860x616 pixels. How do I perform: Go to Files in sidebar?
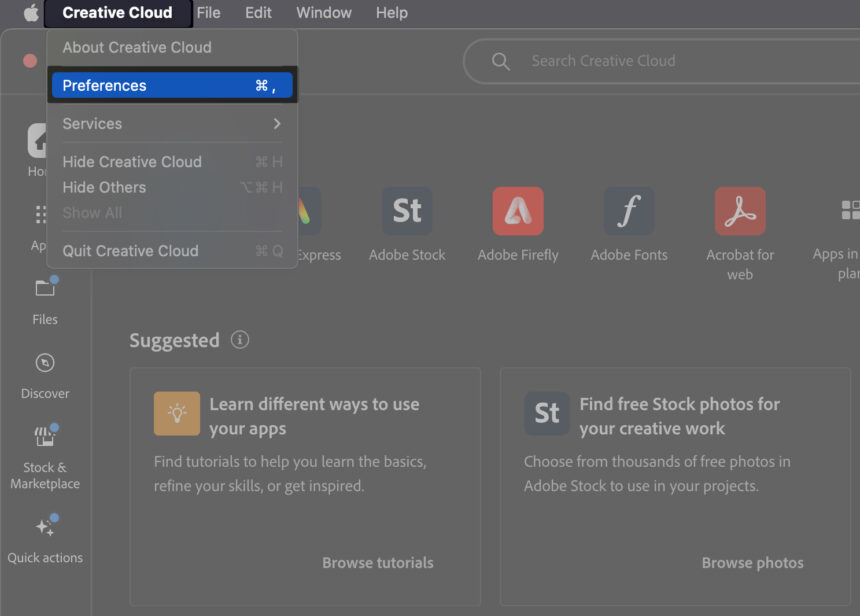tap(45, 290)
